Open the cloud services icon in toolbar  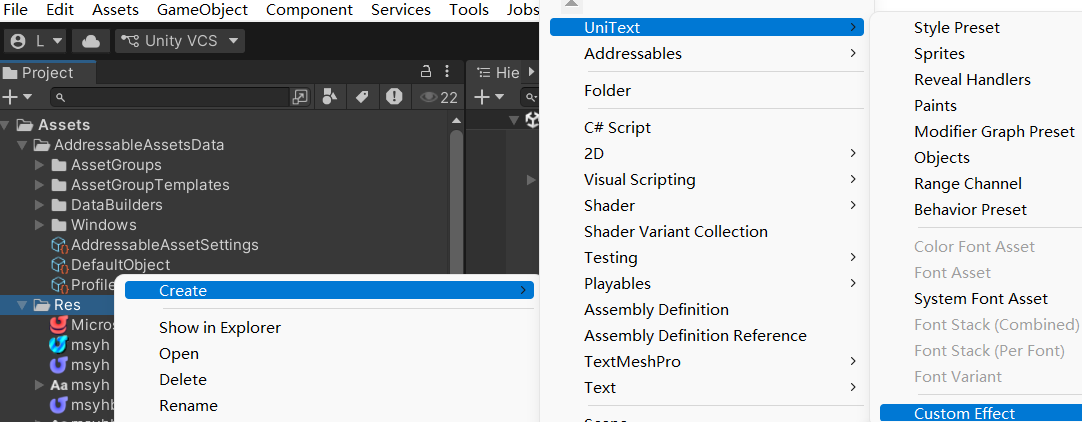91,41
